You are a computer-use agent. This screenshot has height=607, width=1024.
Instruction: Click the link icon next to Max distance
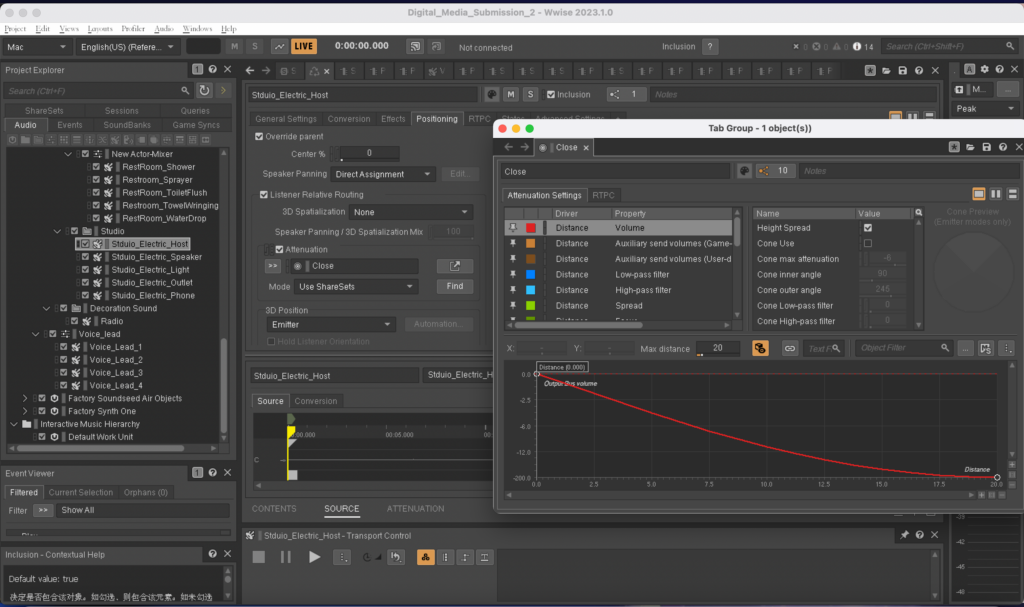pyautogui.click(x=790, y=348)
